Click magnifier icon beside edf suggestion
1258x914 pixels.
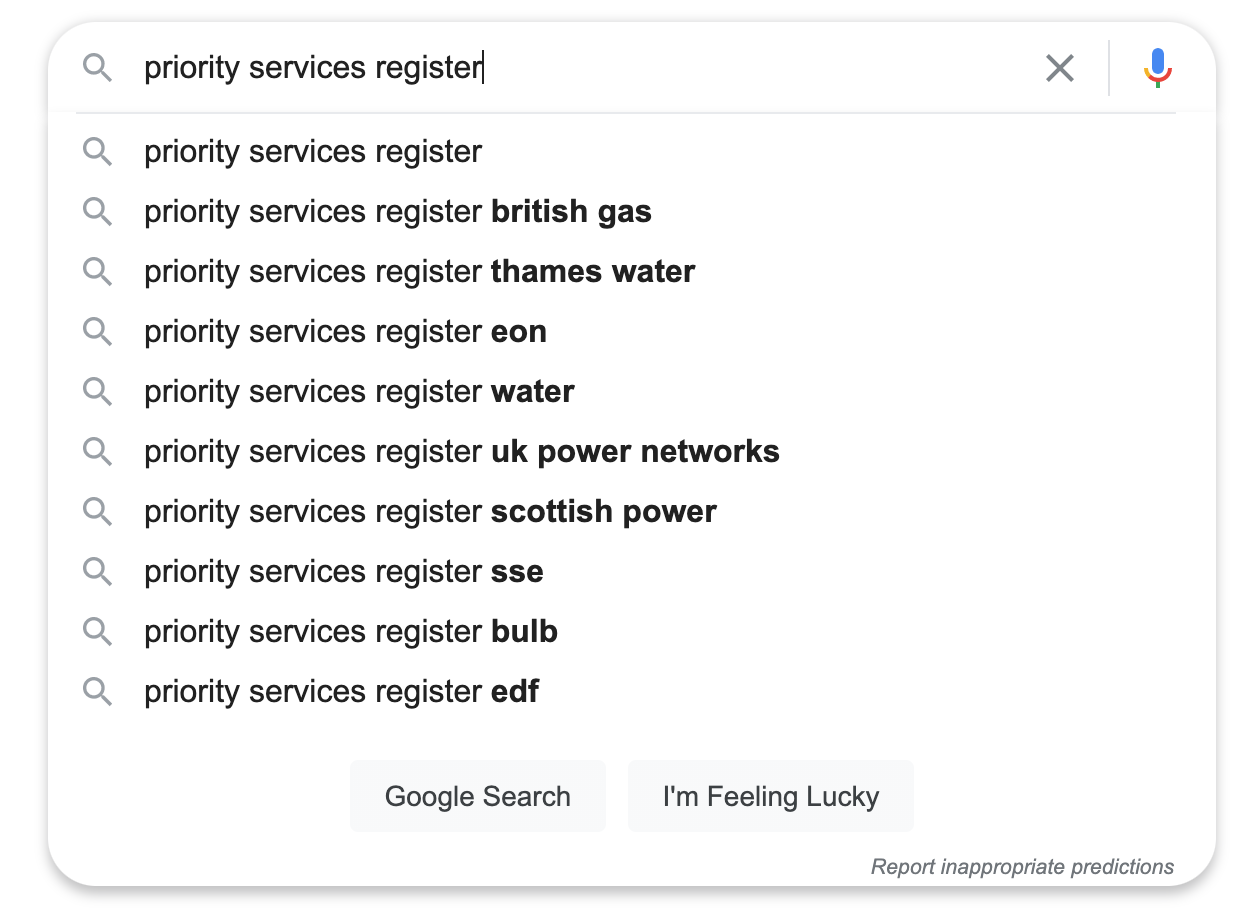pyautogui.click(x=97, y=692)
